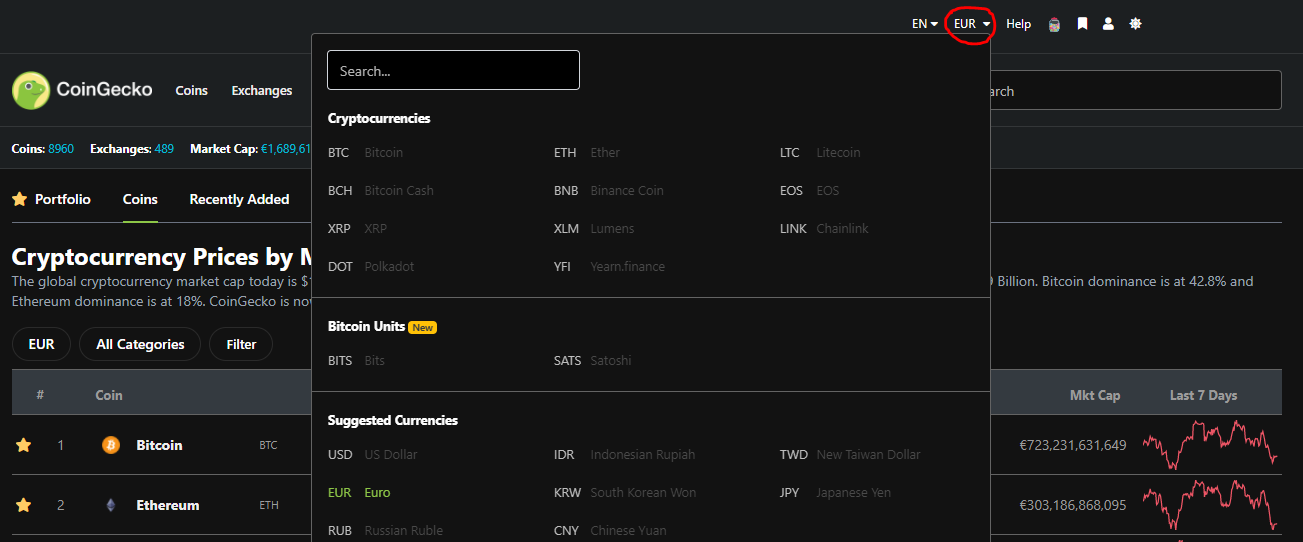Viewport: 1303px width, 542px height.
Task: Toggle the light/dark theme sun icon
Action: point(1135,24)
